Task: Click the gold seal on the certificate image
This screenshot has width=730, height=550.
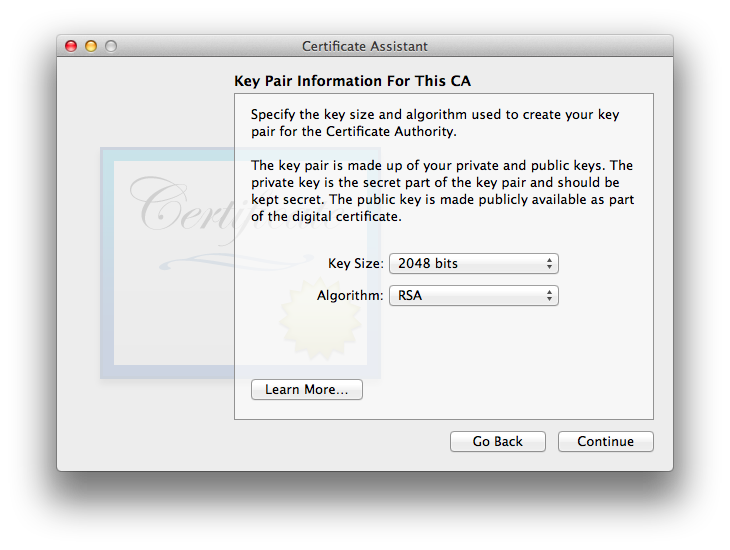Action: coord(315,320)
